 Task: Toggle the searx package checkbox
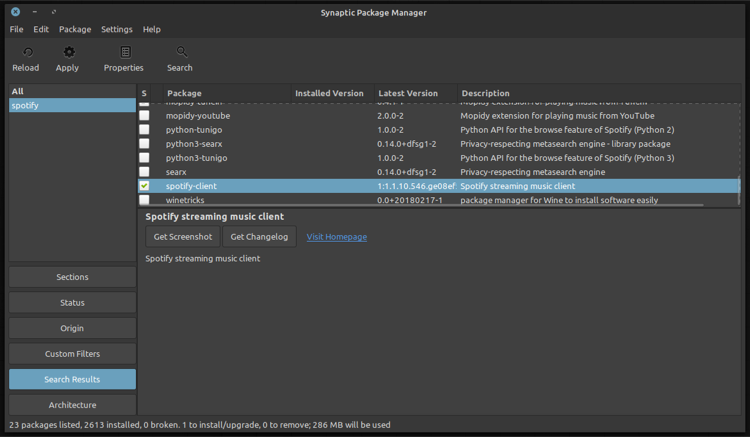(x=144, y=172)
